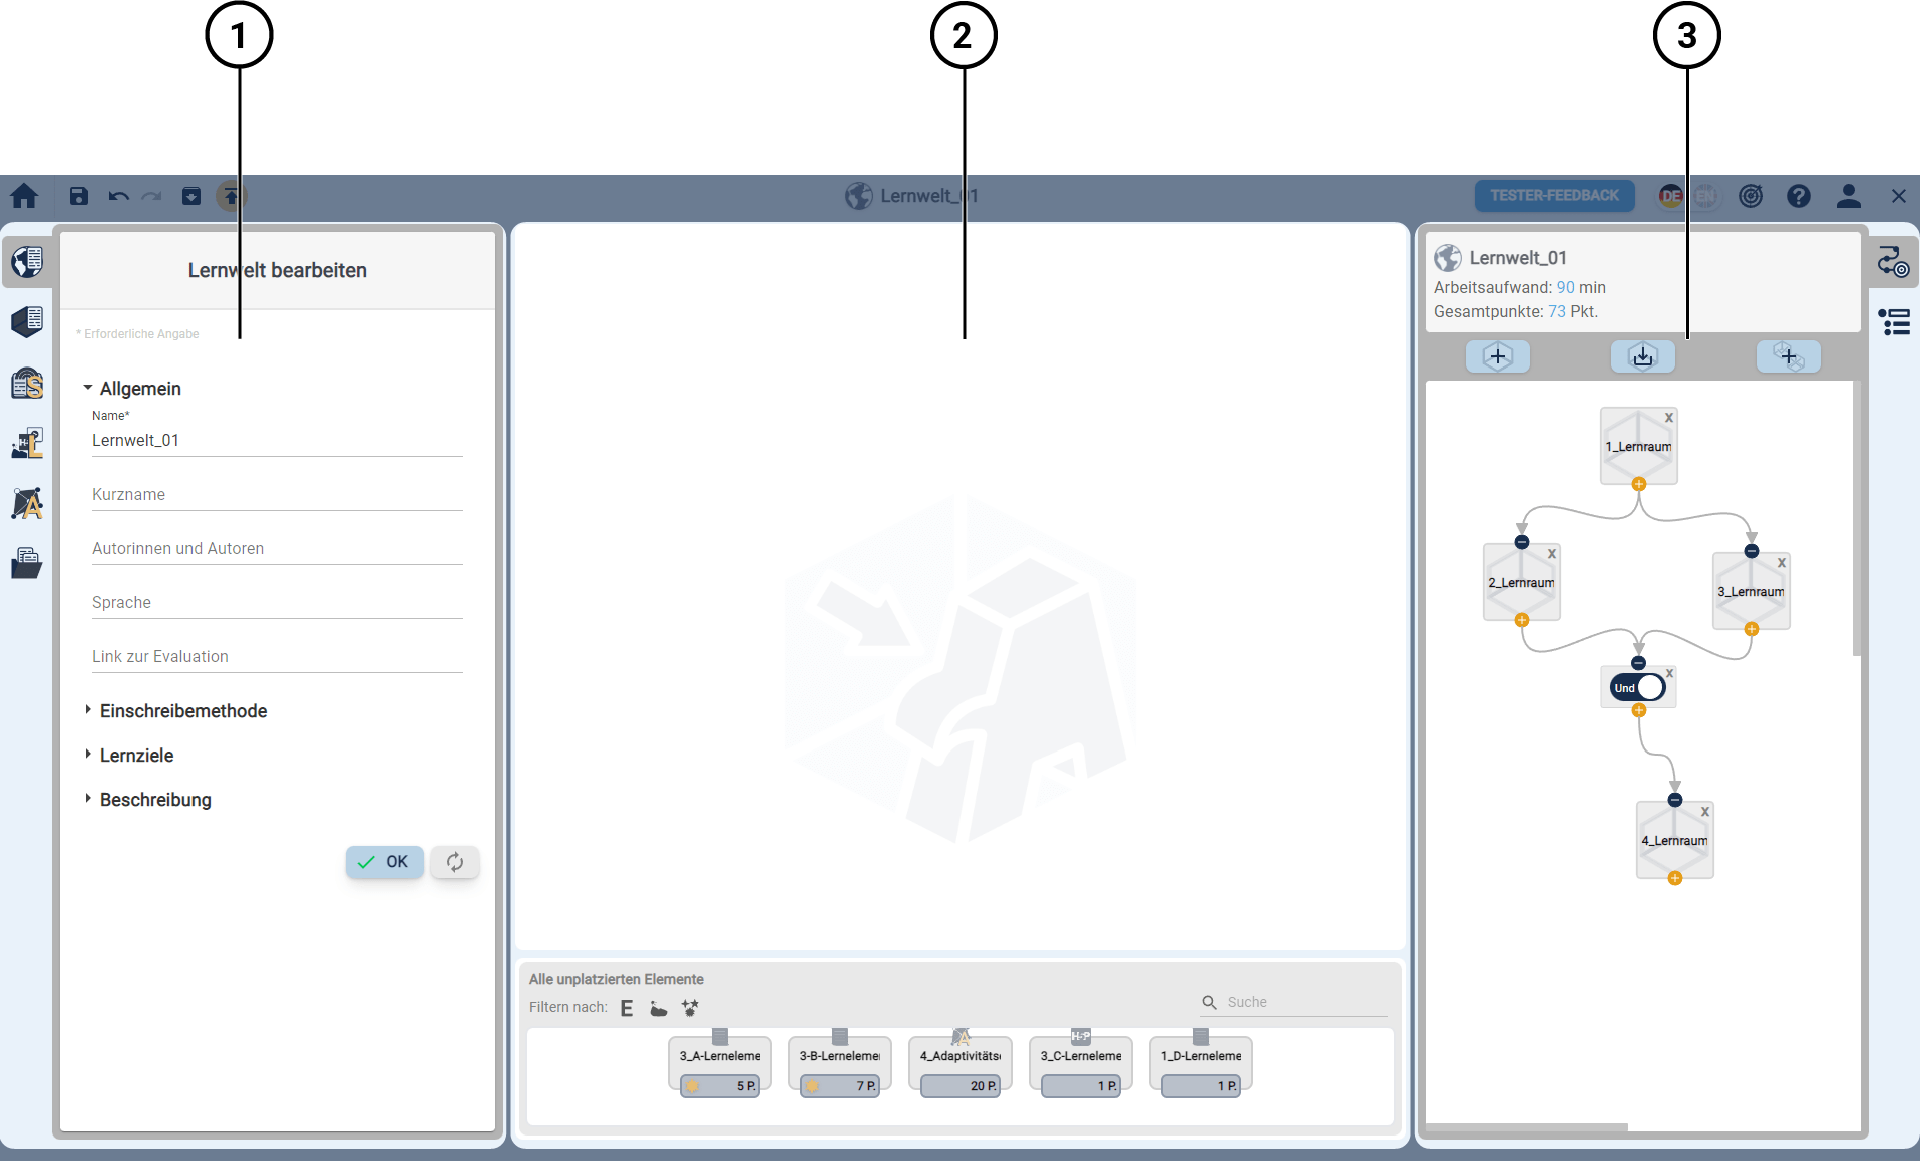This screenshot has height=1161, width=1920.
Task: Select the 1_Lernraum node
Action: pos(1638,447)
